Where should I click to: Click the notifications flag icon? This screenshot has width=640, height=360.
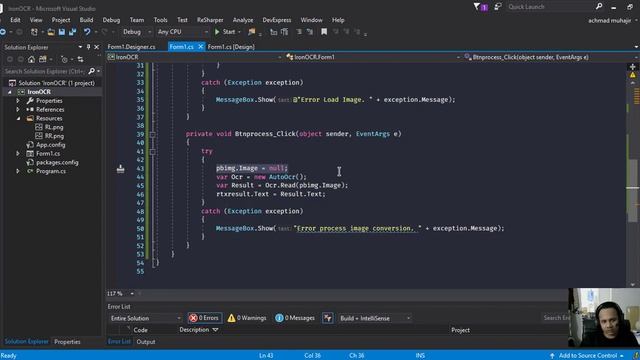[x=477, y=7]
